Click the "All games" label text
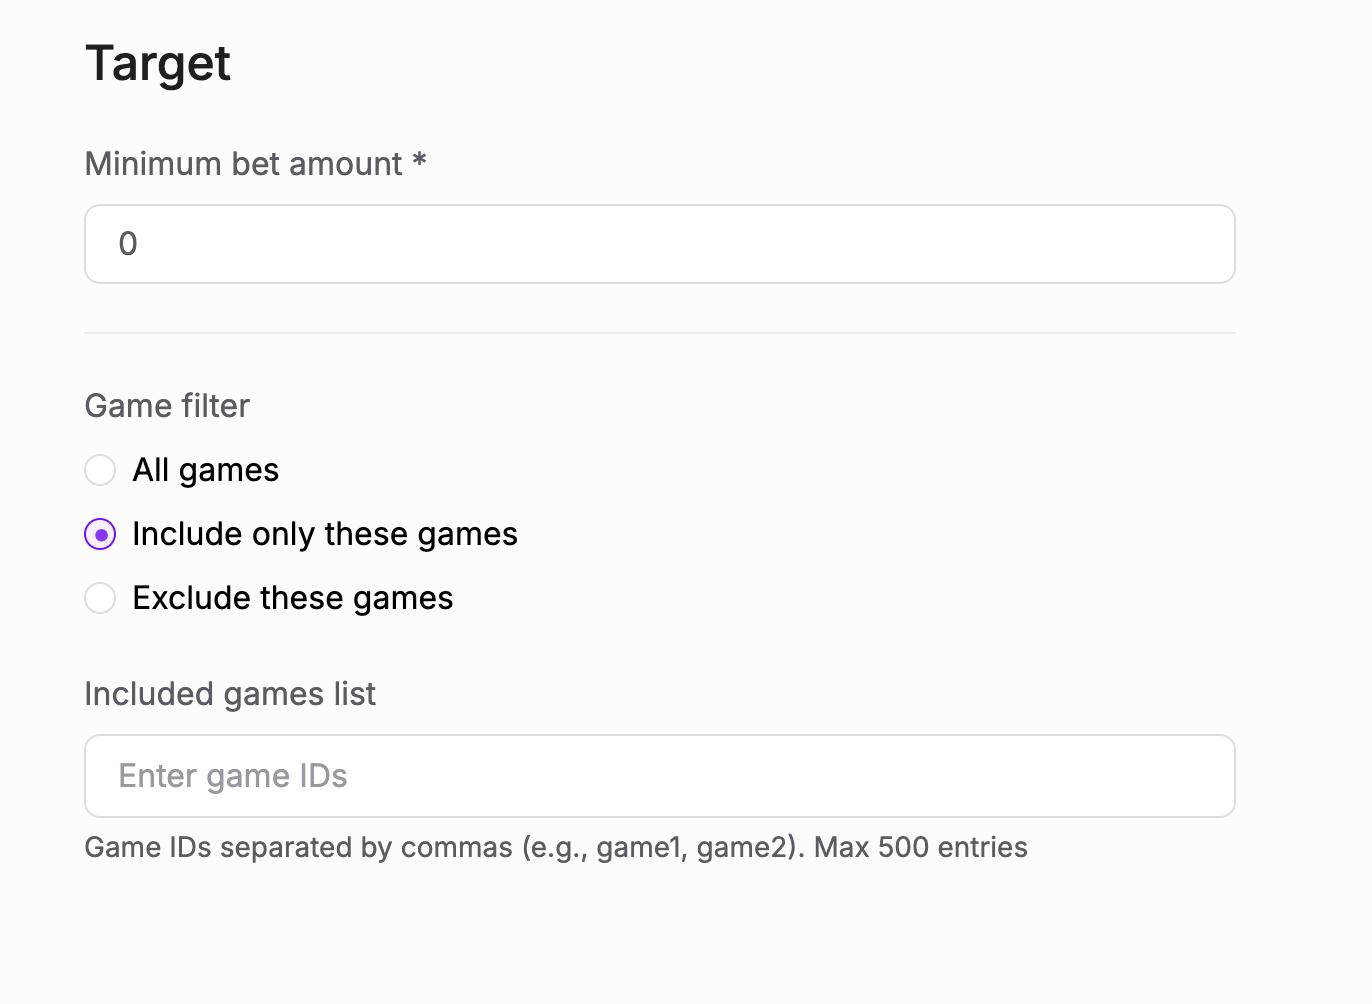 [x=206, y=470]
